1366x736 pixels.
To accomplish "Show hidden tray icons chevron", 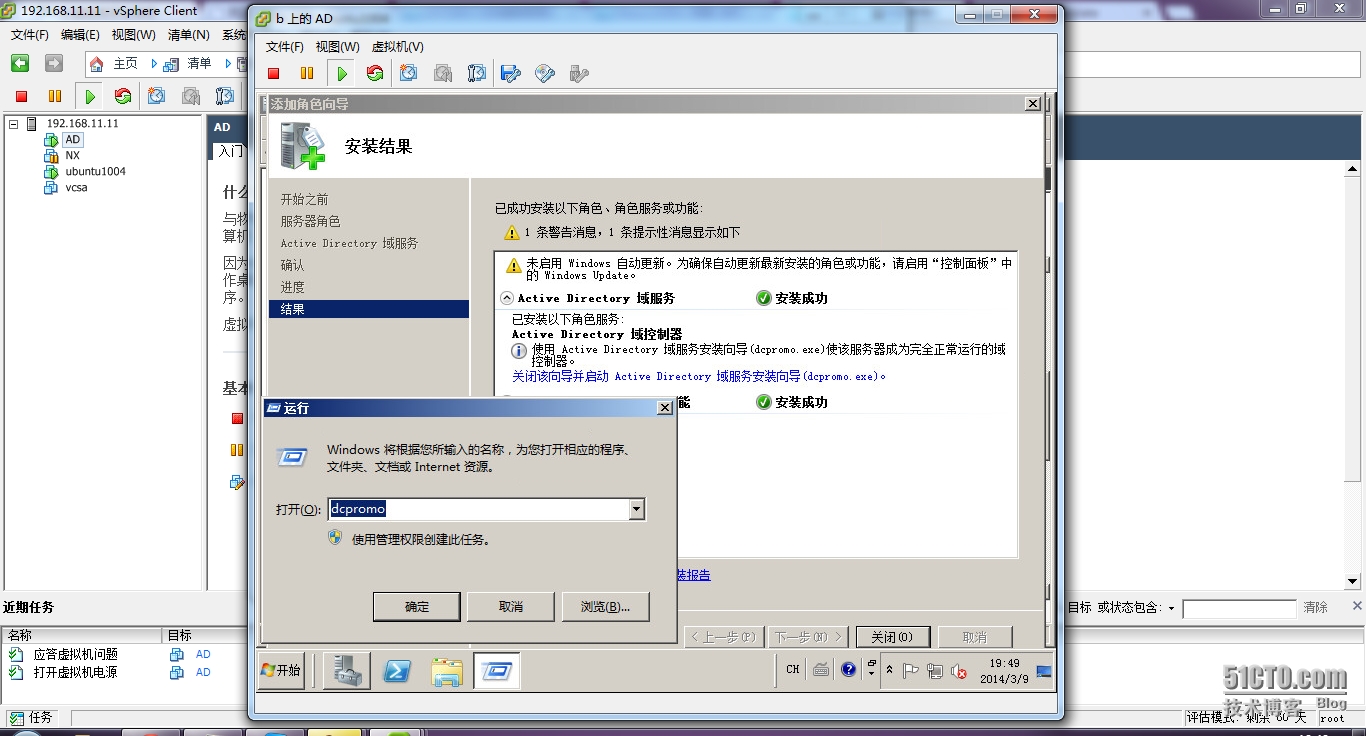I will click(x=889, y=669).
